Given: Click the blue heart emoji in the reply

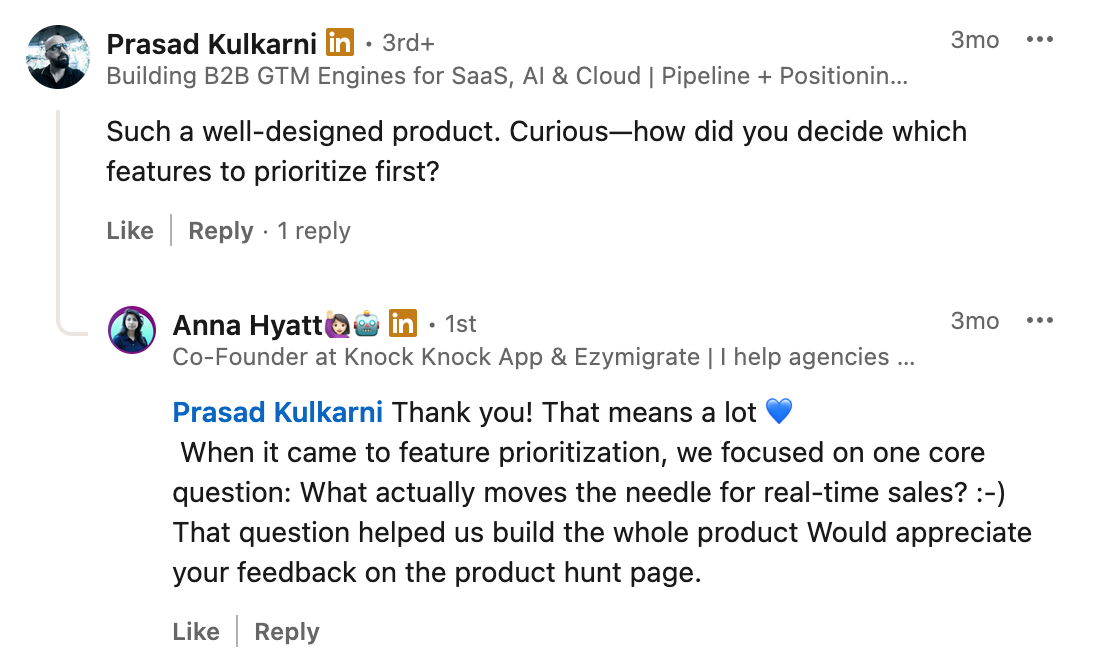Looking at the screenshot, I should tap(780, 410).
